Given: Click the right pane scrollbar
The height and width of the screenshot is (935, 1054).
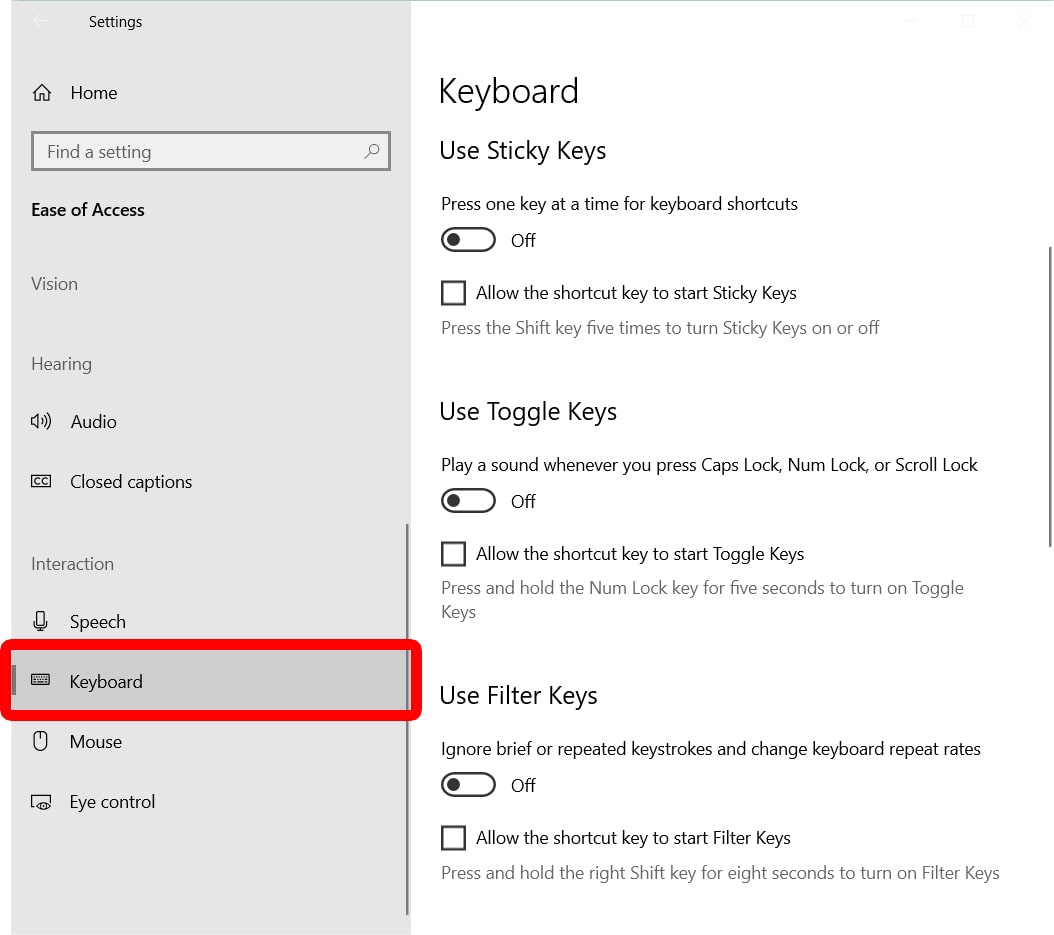Looking at the screenshot, I should coord(1049,400).
